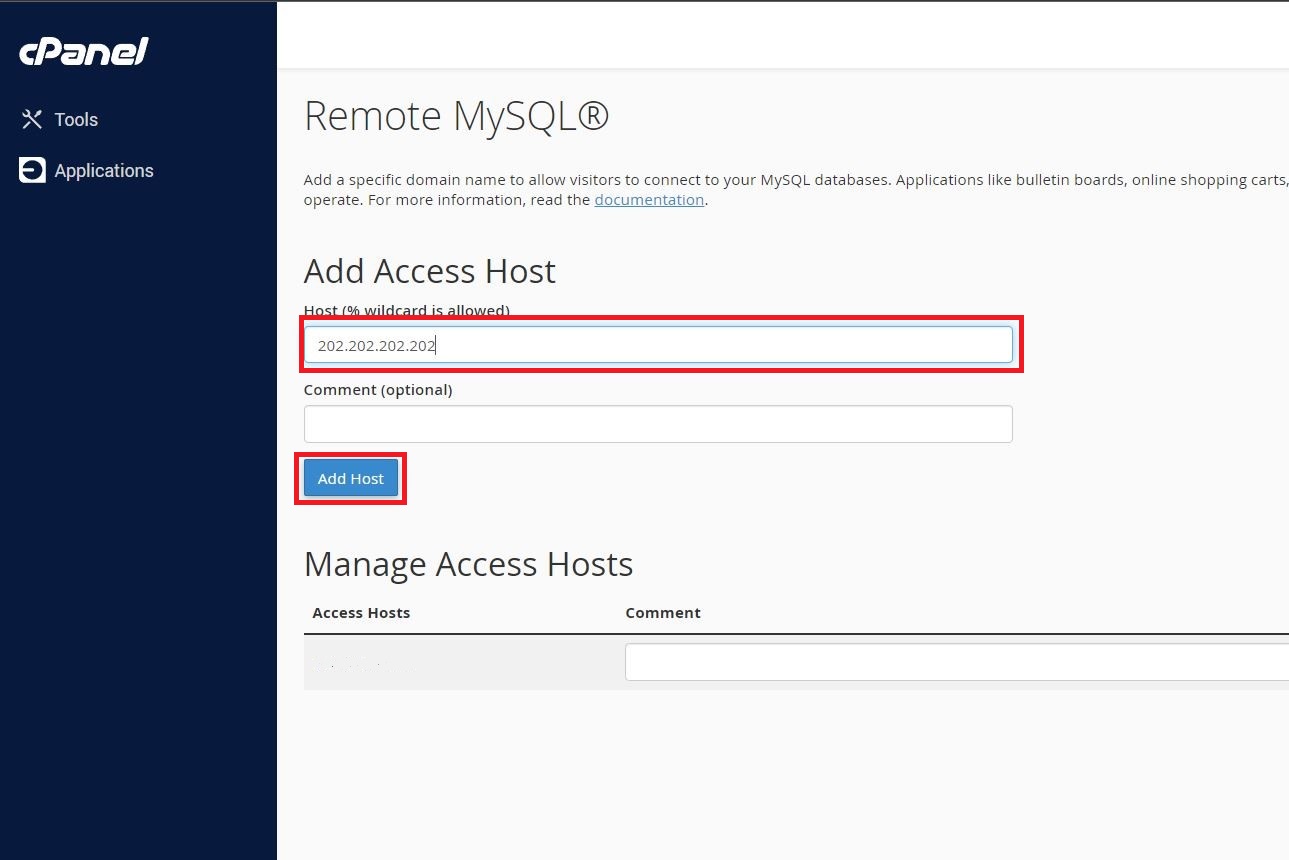Click the Comment column header in table

pyautogui.click(x=663, y=613)
